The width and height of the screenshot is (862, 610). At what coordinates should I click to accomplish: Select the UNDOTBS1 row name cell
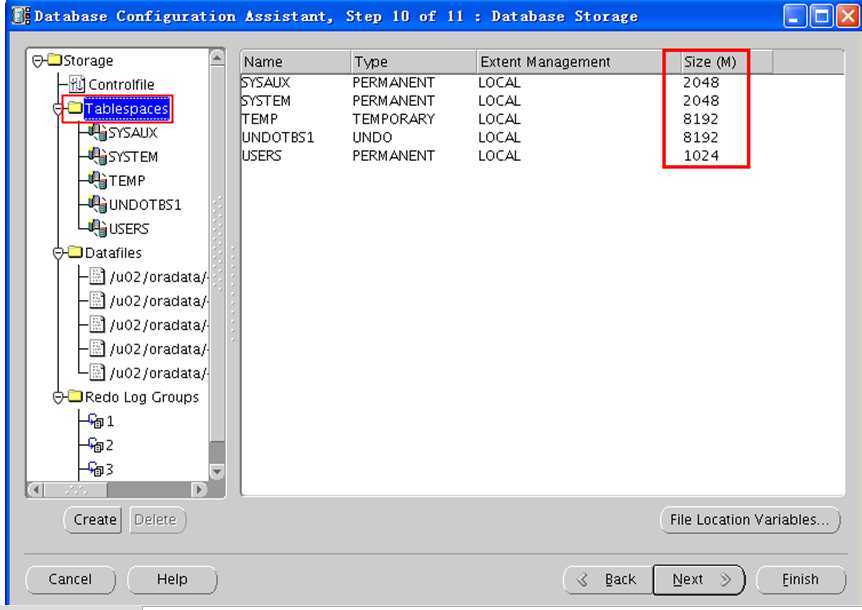[278, 137]
